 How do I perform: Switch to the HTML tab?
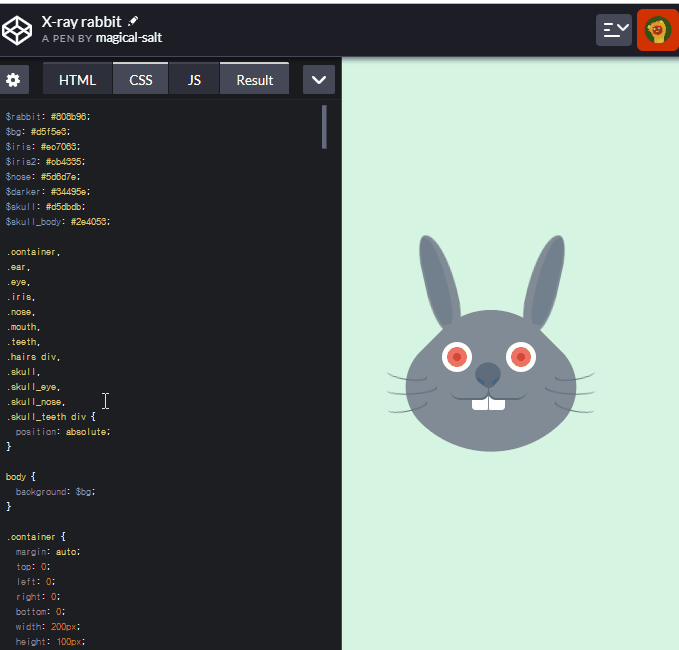point(78,80)
